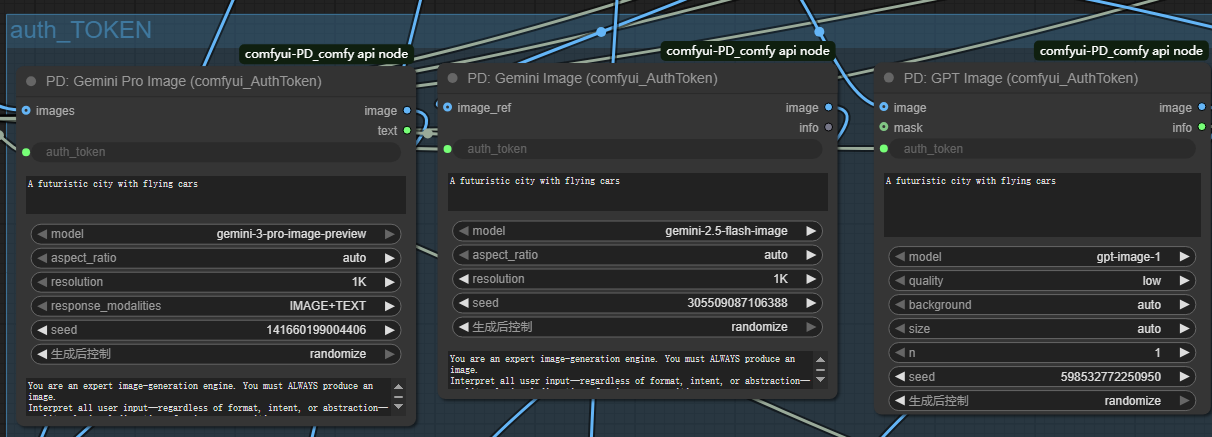Decrease seed 141660199004406 with left arrow
1212x437 pixels.
(42, 330)
